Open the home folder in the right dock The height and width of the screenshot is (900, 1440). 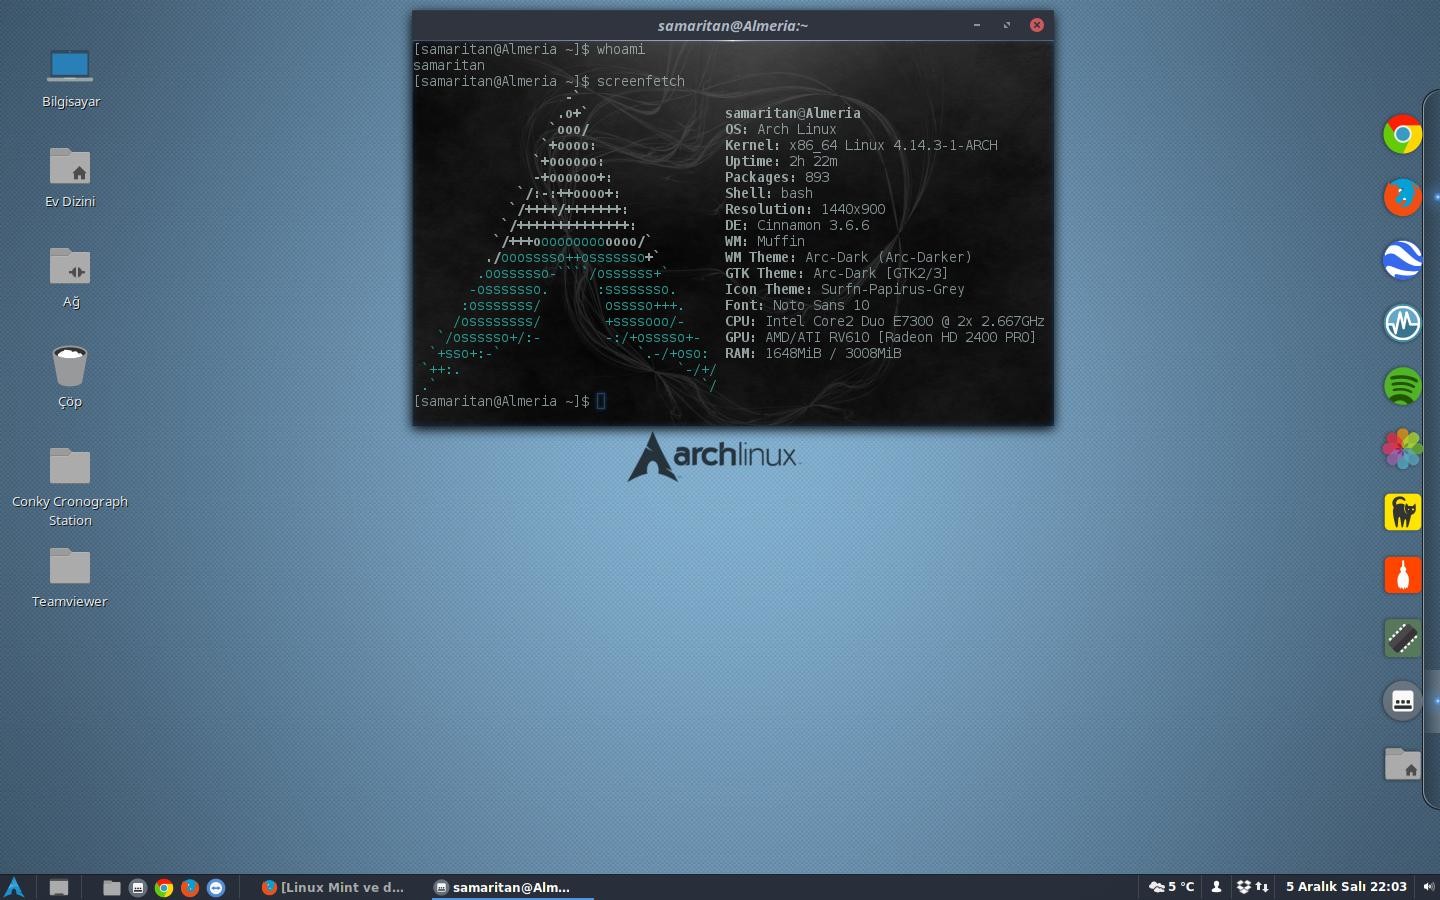coord(1402,764)
